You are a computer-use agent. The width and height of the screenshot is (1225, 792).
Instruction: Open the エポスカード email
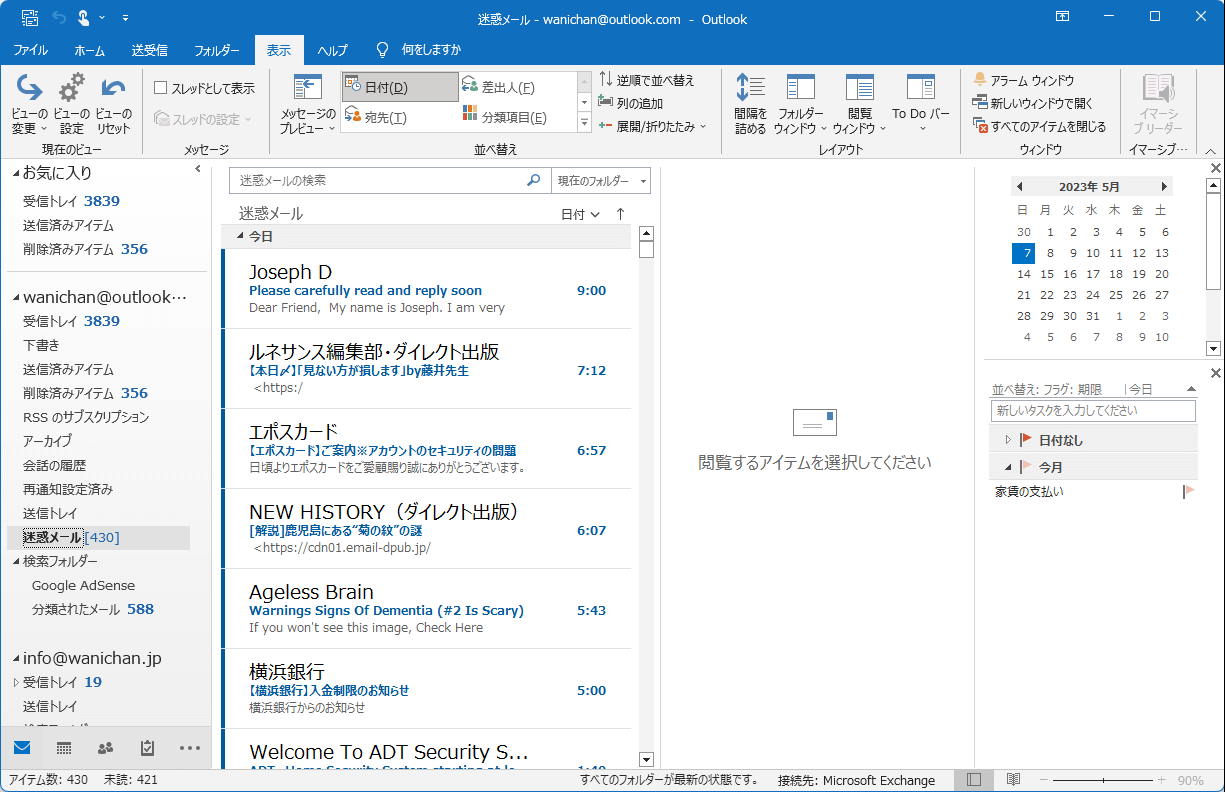point(428,449)
